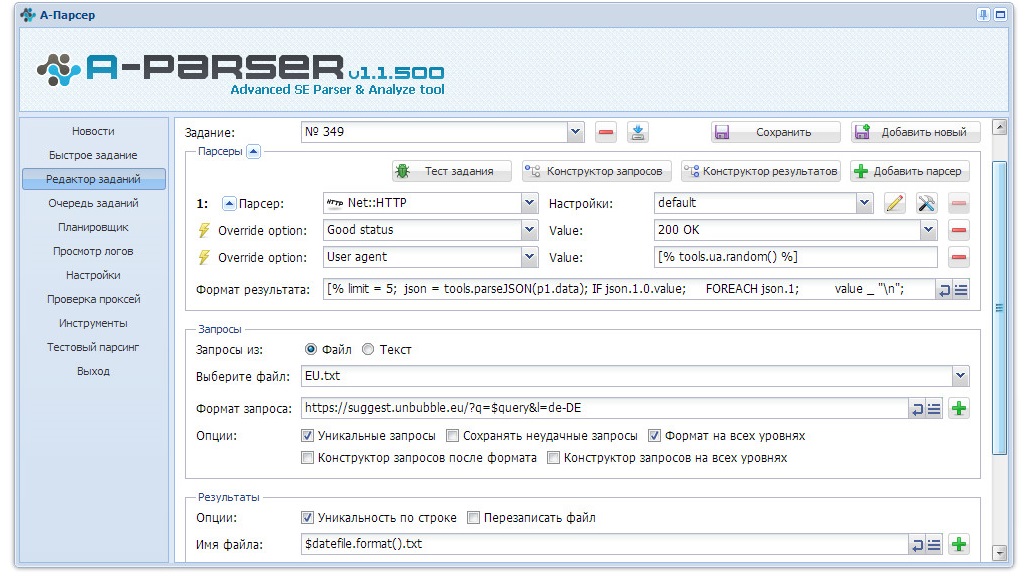Viewport: 1029px width, 579px height.
Task: Open Новости in sidebar
Action: click(93, 131)
